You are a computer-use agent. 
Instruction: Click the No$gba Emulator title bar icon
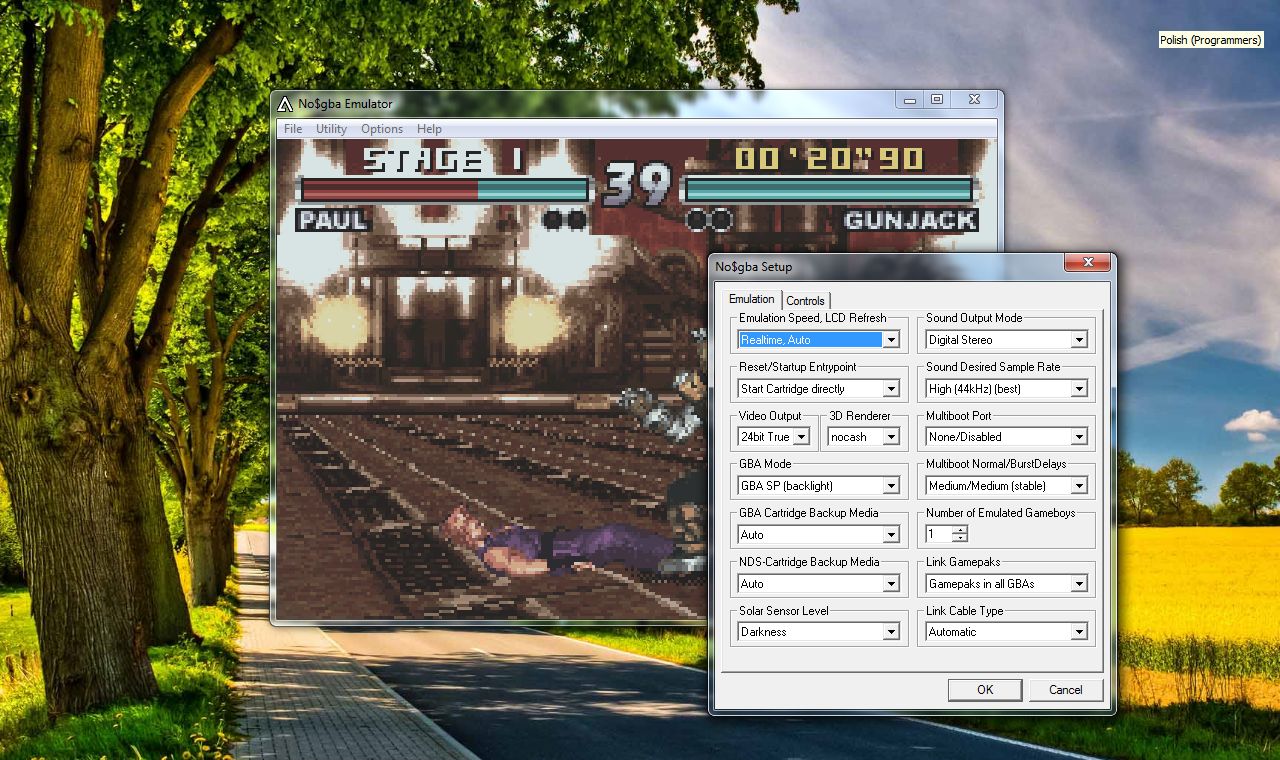(285, 103)
